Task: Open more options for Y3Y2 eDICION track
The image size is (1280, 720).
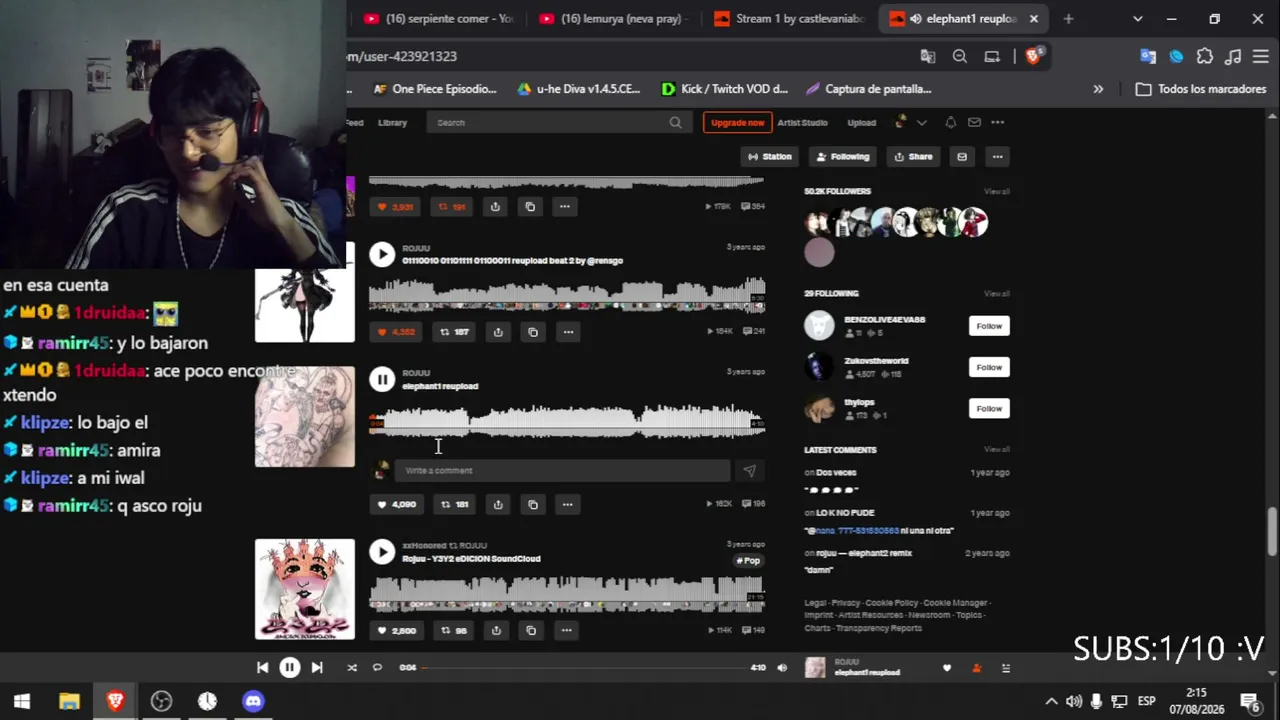Action: (x=566, y=630)
